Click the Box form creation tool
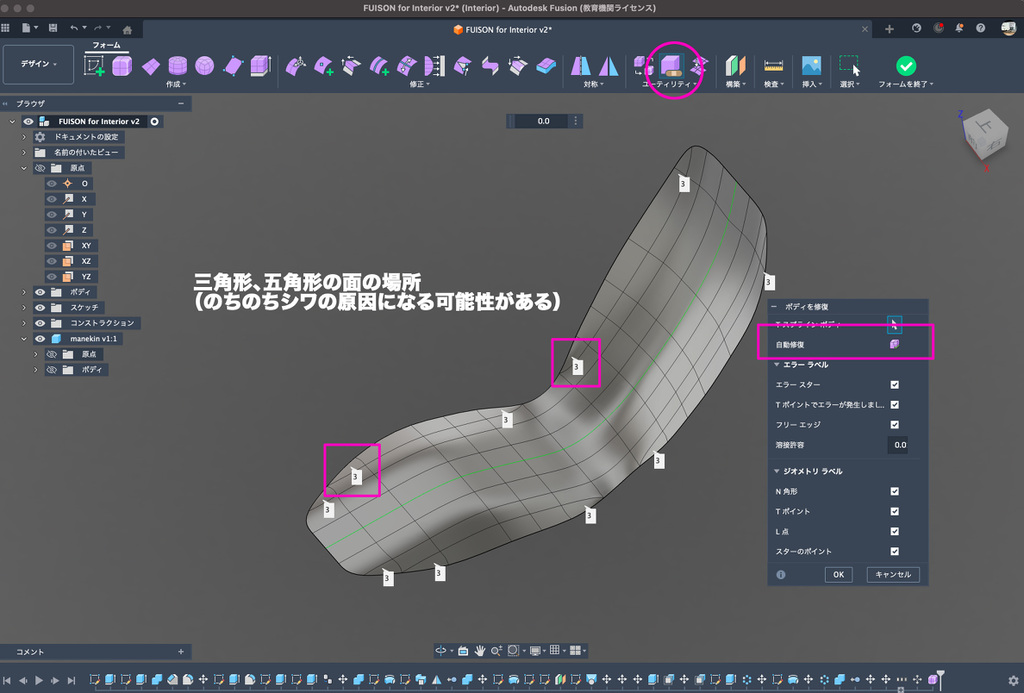This screenshot has width=1024, height=693. coord(122,66)
